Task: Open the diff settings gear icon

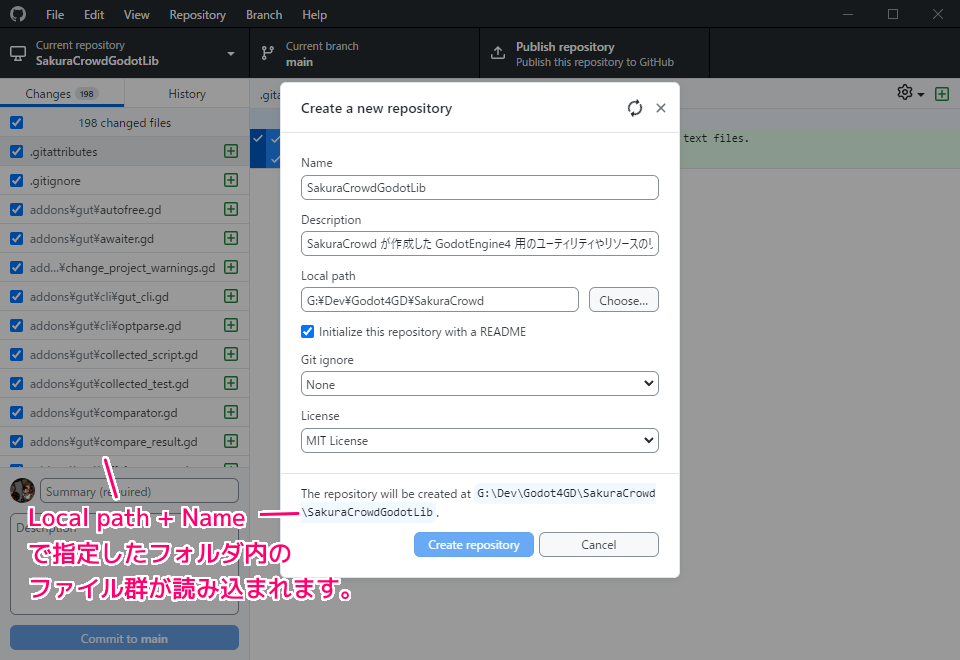Action: pos(905,92)
